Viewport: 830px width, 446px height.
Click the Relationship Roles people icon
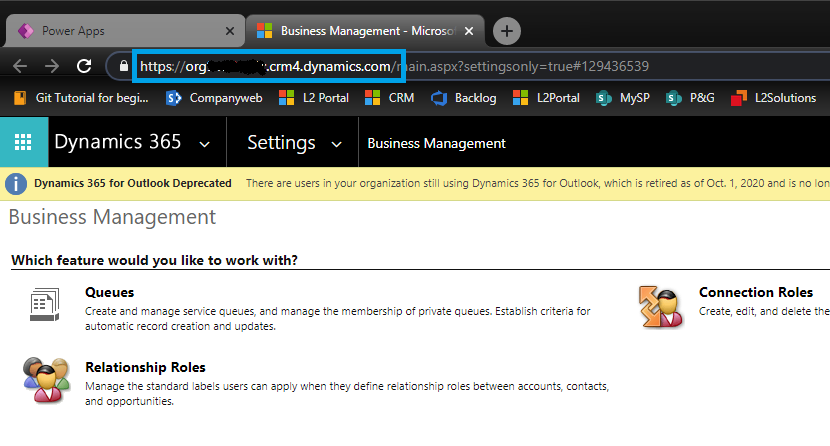[x=46, y=378]
